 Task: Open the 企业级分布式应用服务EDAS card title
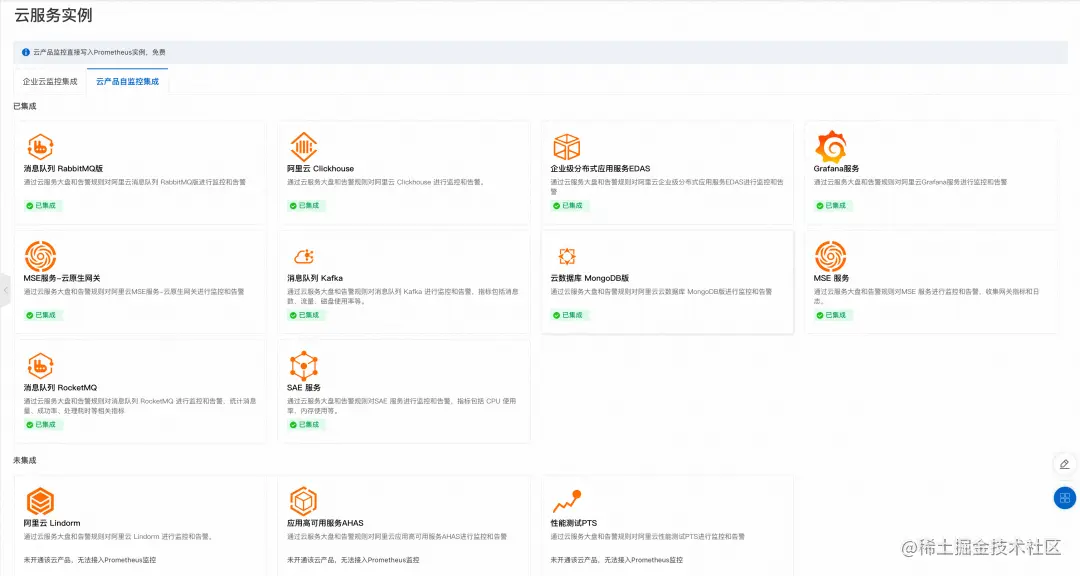[600, 168]
